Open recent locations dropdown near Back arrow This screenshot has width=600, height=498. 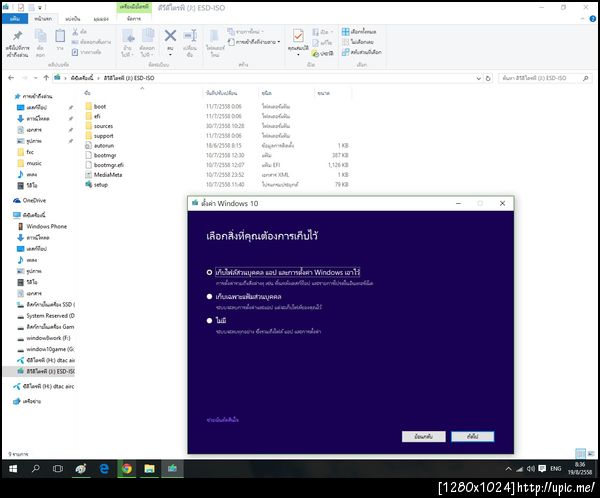coord(36,78)
